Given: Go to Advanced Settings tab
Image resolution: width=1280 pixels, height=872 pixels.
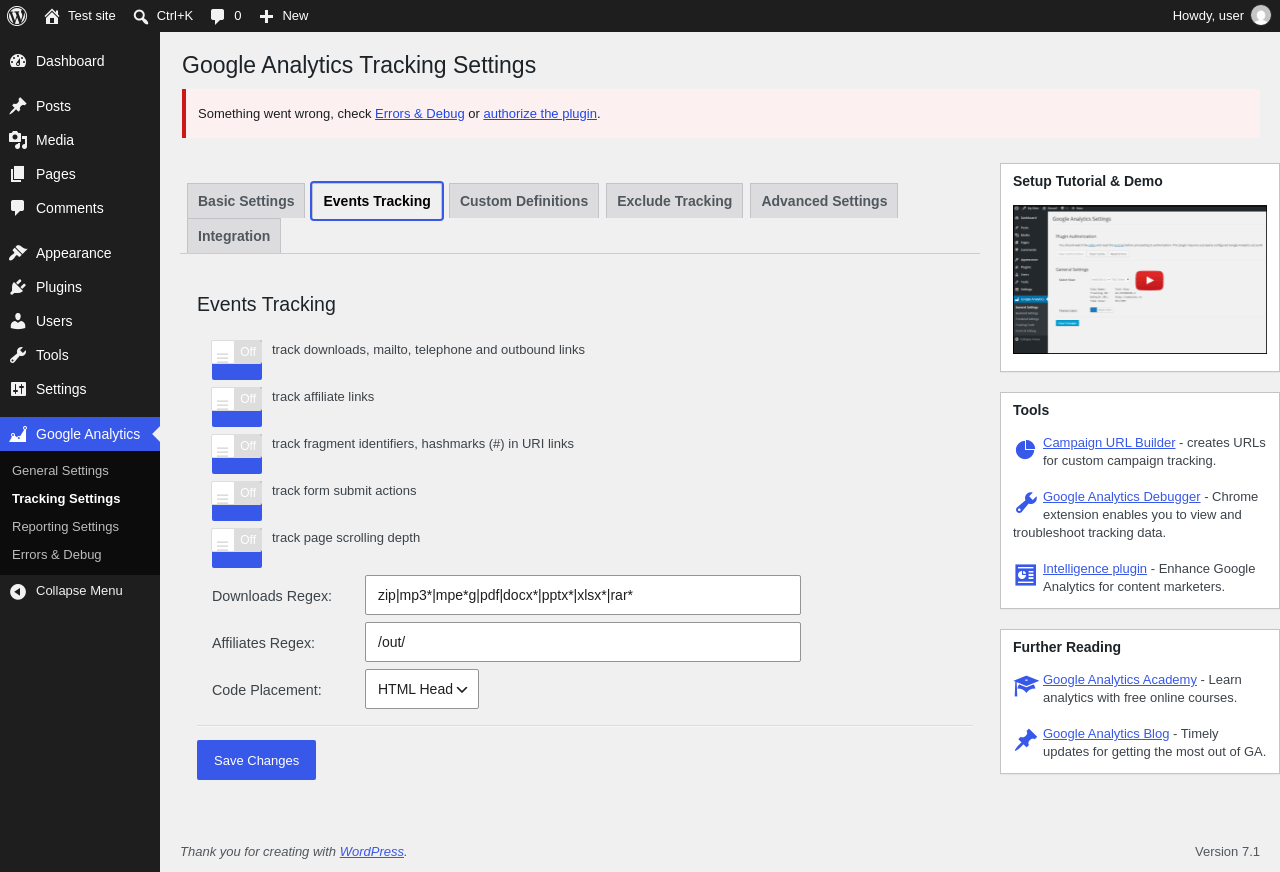Looking at the screenshot, I should (824, 201).
